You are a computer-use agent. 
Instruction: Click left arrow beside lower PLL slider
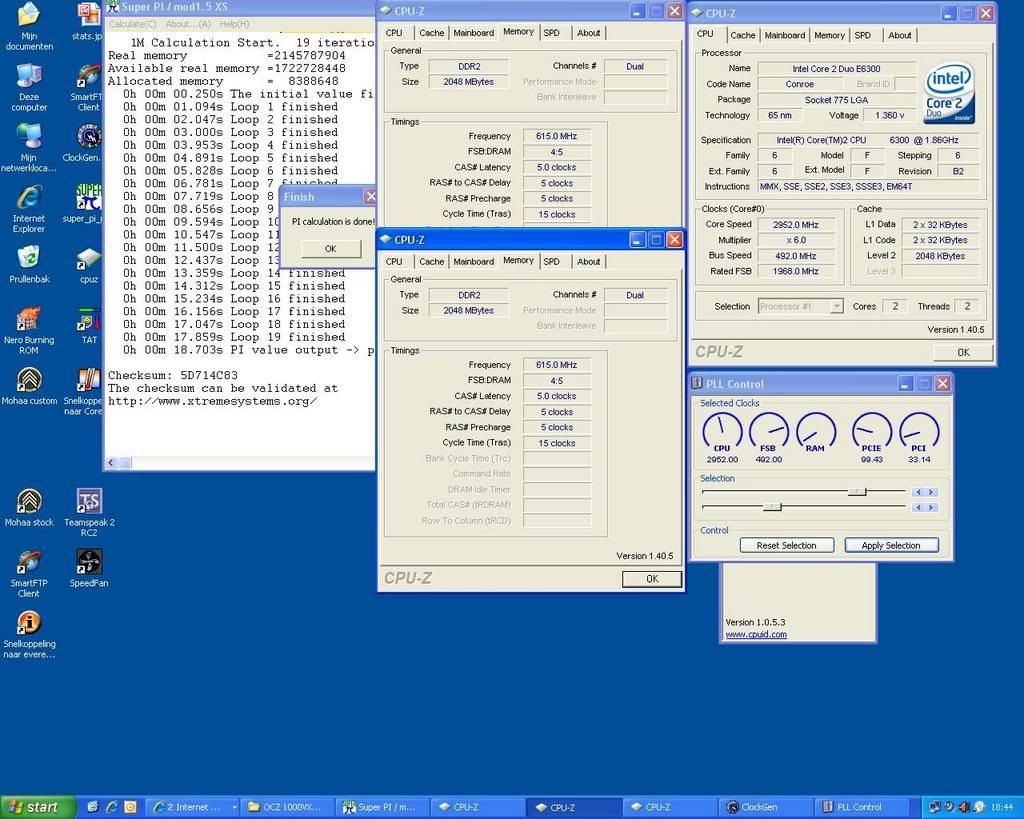point(918,507)
